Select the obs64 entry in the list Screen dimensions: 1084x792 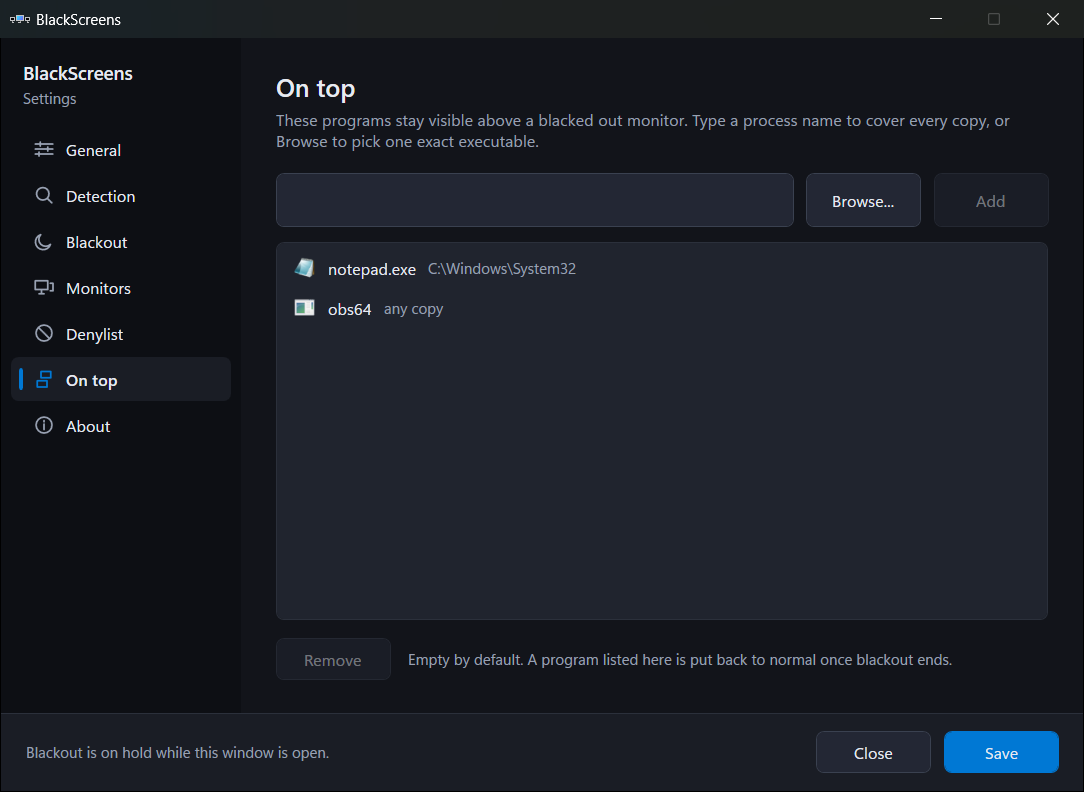pyautogui.click(x=662, y=309)
